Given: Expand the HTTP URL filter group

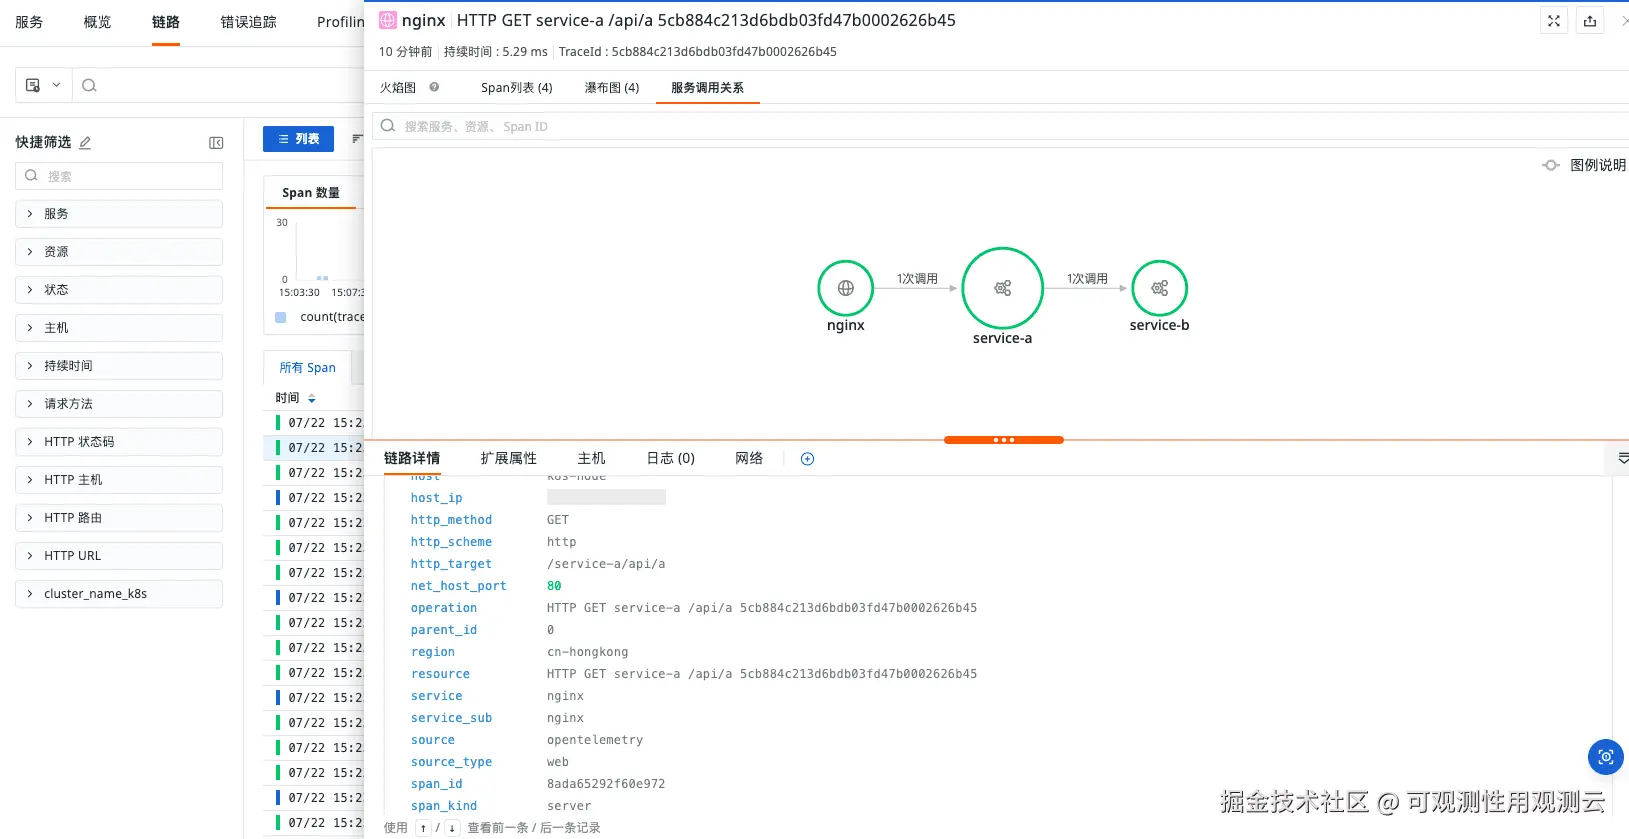Looking at the screenshot, I should (119, 556).
